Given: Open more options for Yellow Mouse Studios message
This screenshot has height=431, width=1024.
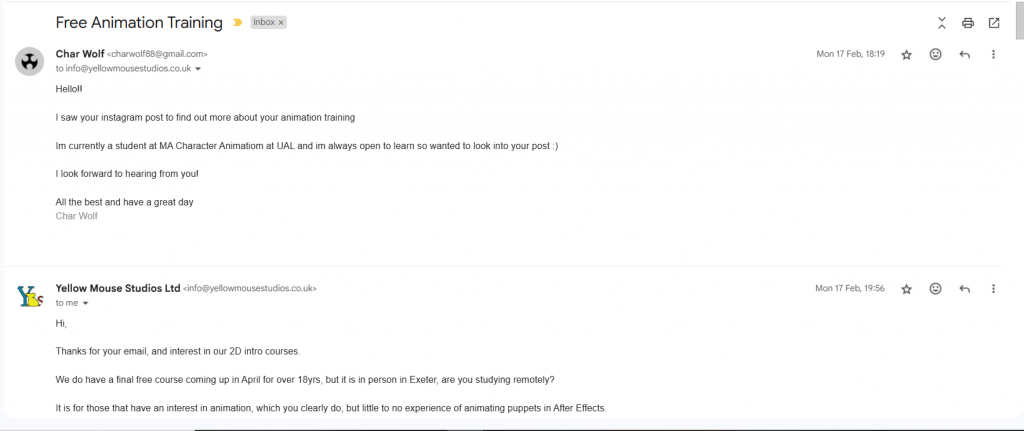Looking at the screenshot, I should coord(993,288).
